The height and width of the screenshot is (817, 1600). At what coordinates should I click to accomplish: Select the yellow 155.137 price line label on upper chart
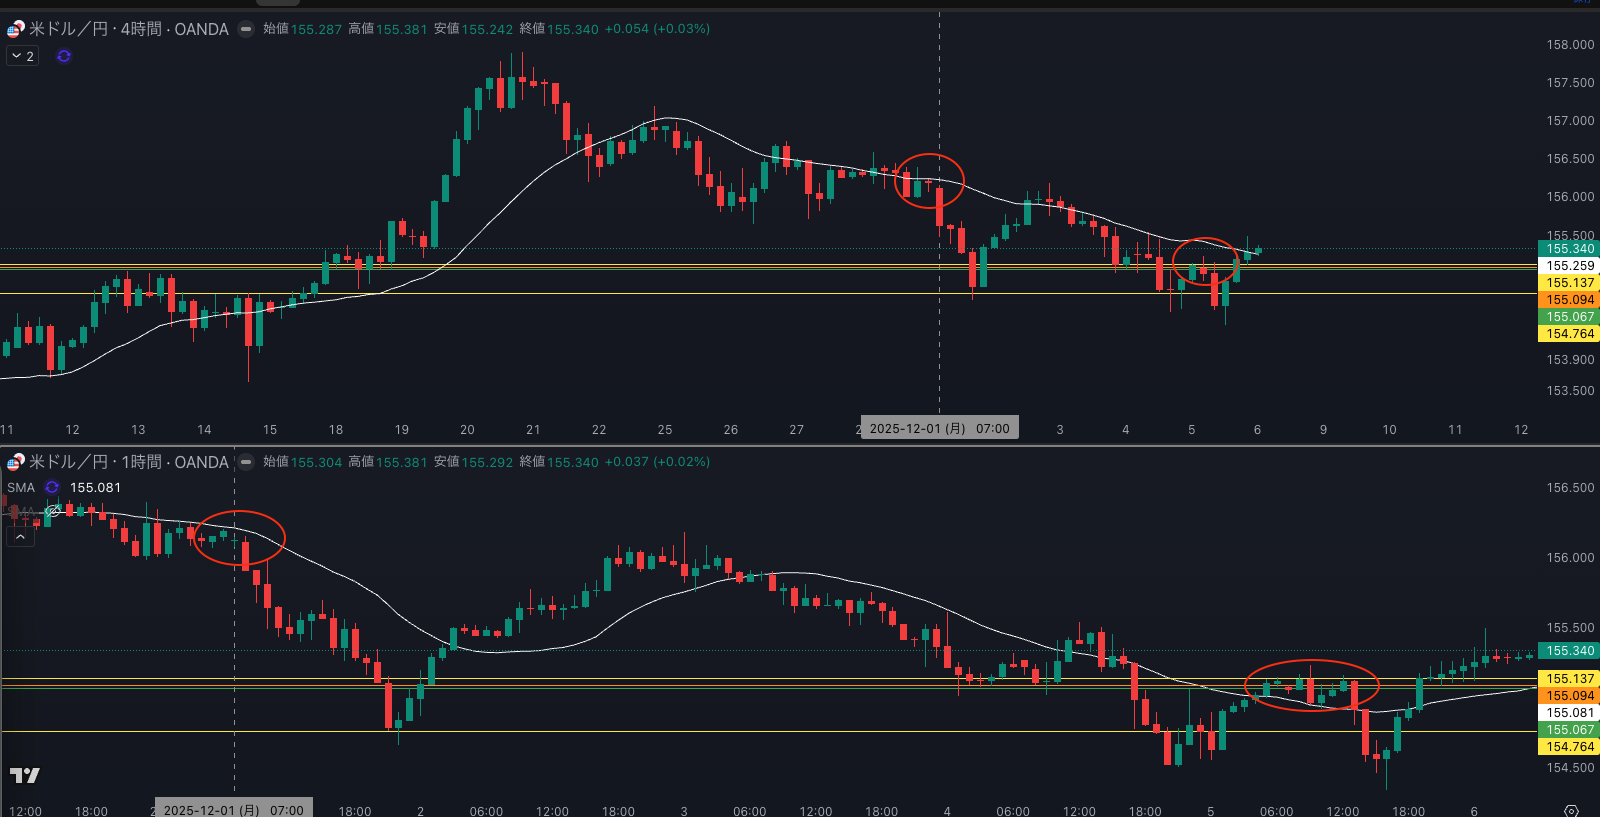click(1569, 283)
